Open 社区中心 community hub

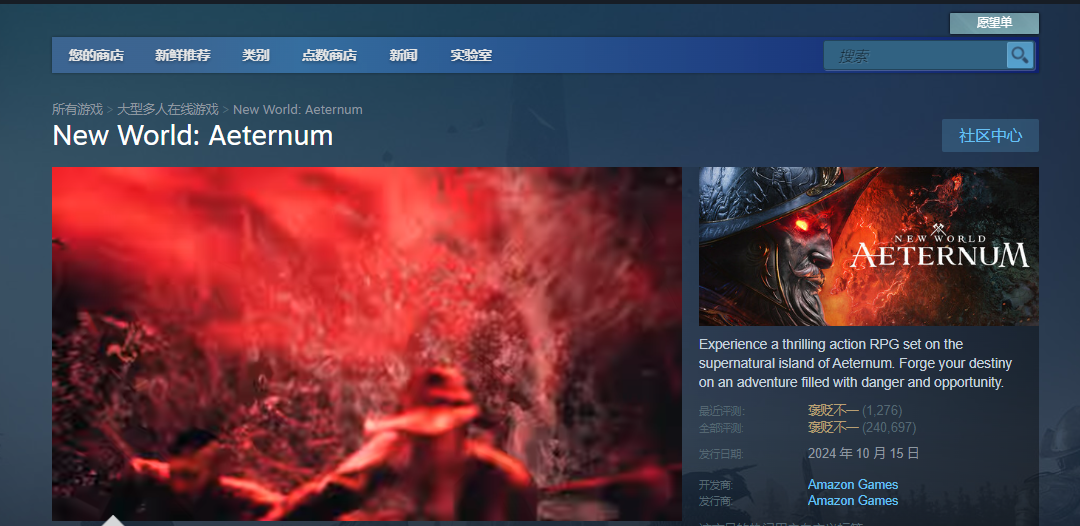pos(990,136)
